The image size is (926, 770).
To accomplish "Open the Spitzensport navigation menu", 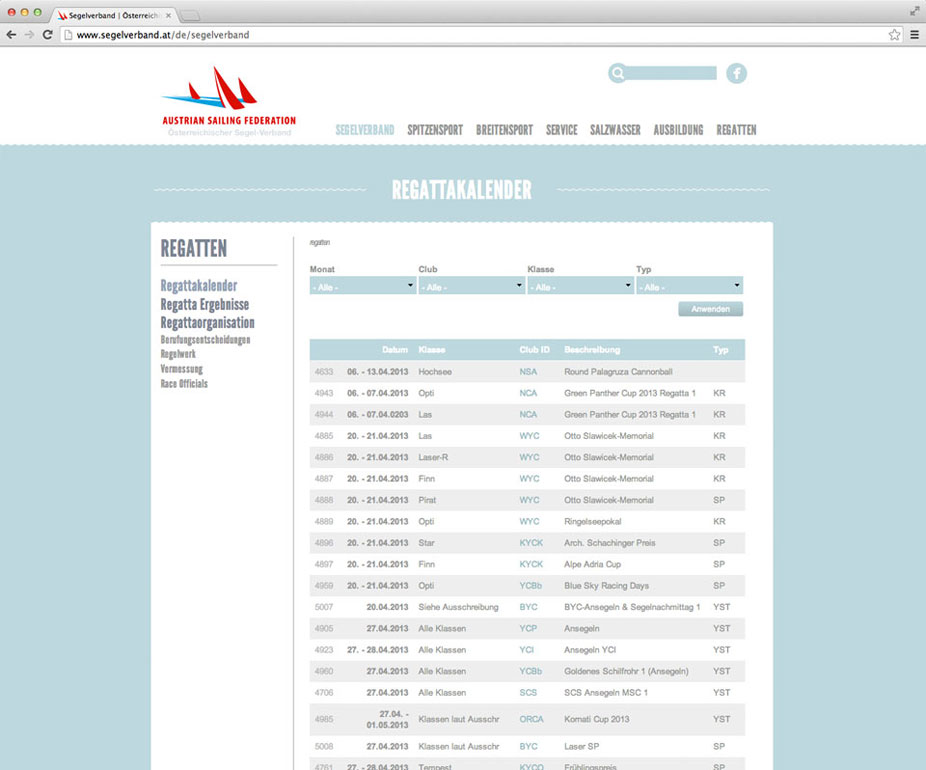I will (x=435, y=130).
